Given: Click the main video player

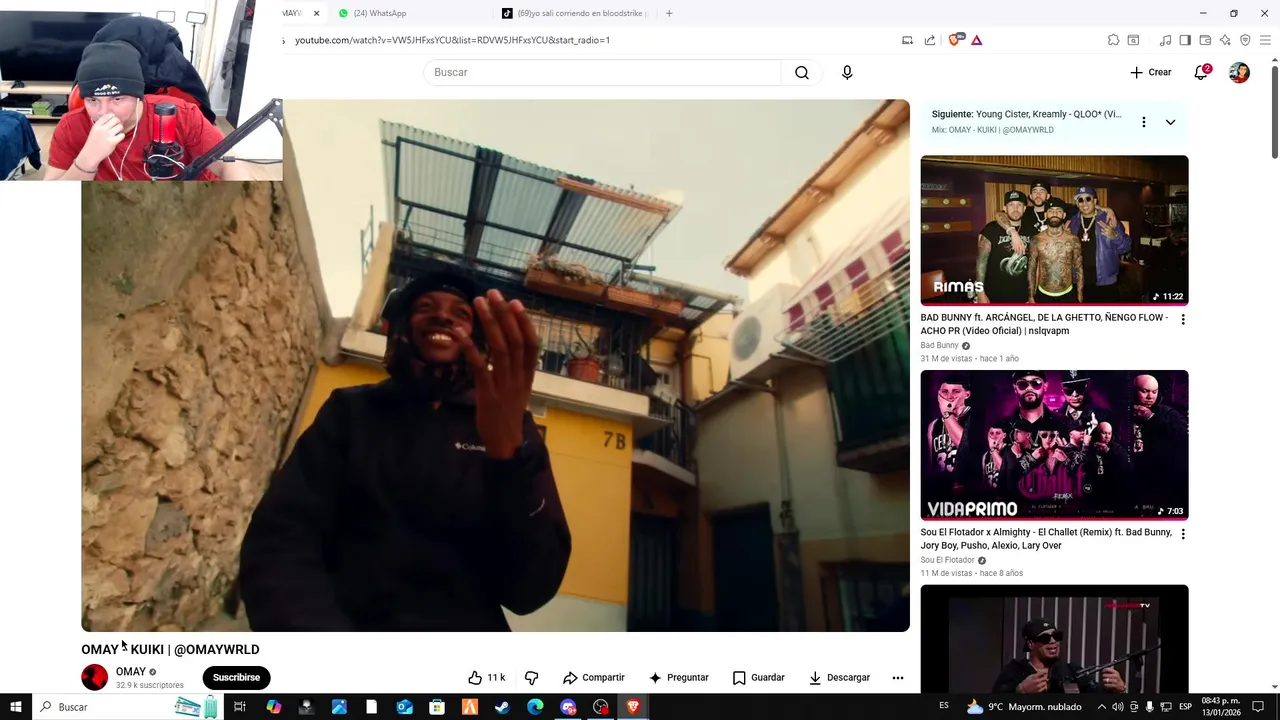Looking at the screenshot, I should [495, 365].
